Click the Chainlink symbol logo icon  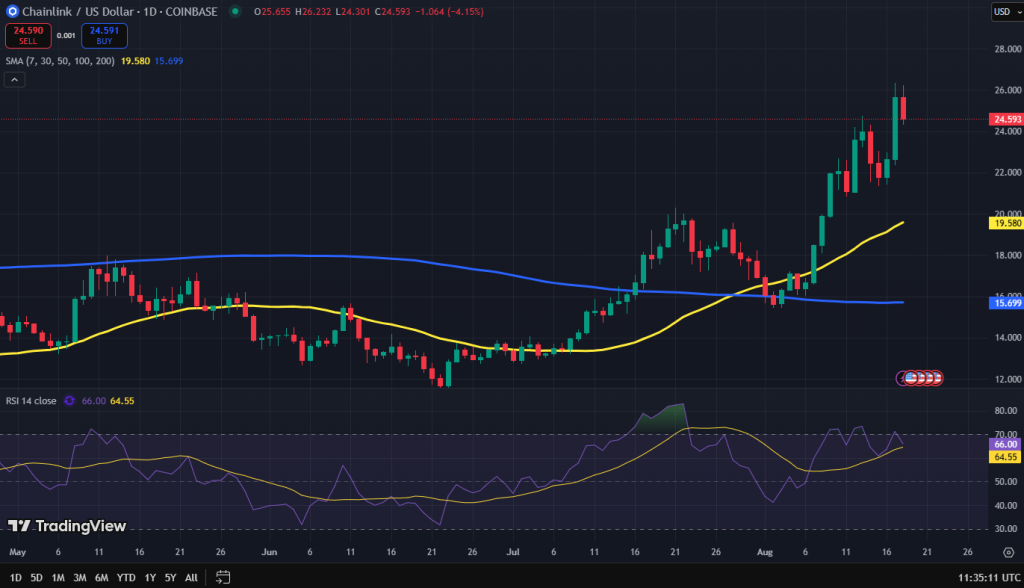coord(12,12)
